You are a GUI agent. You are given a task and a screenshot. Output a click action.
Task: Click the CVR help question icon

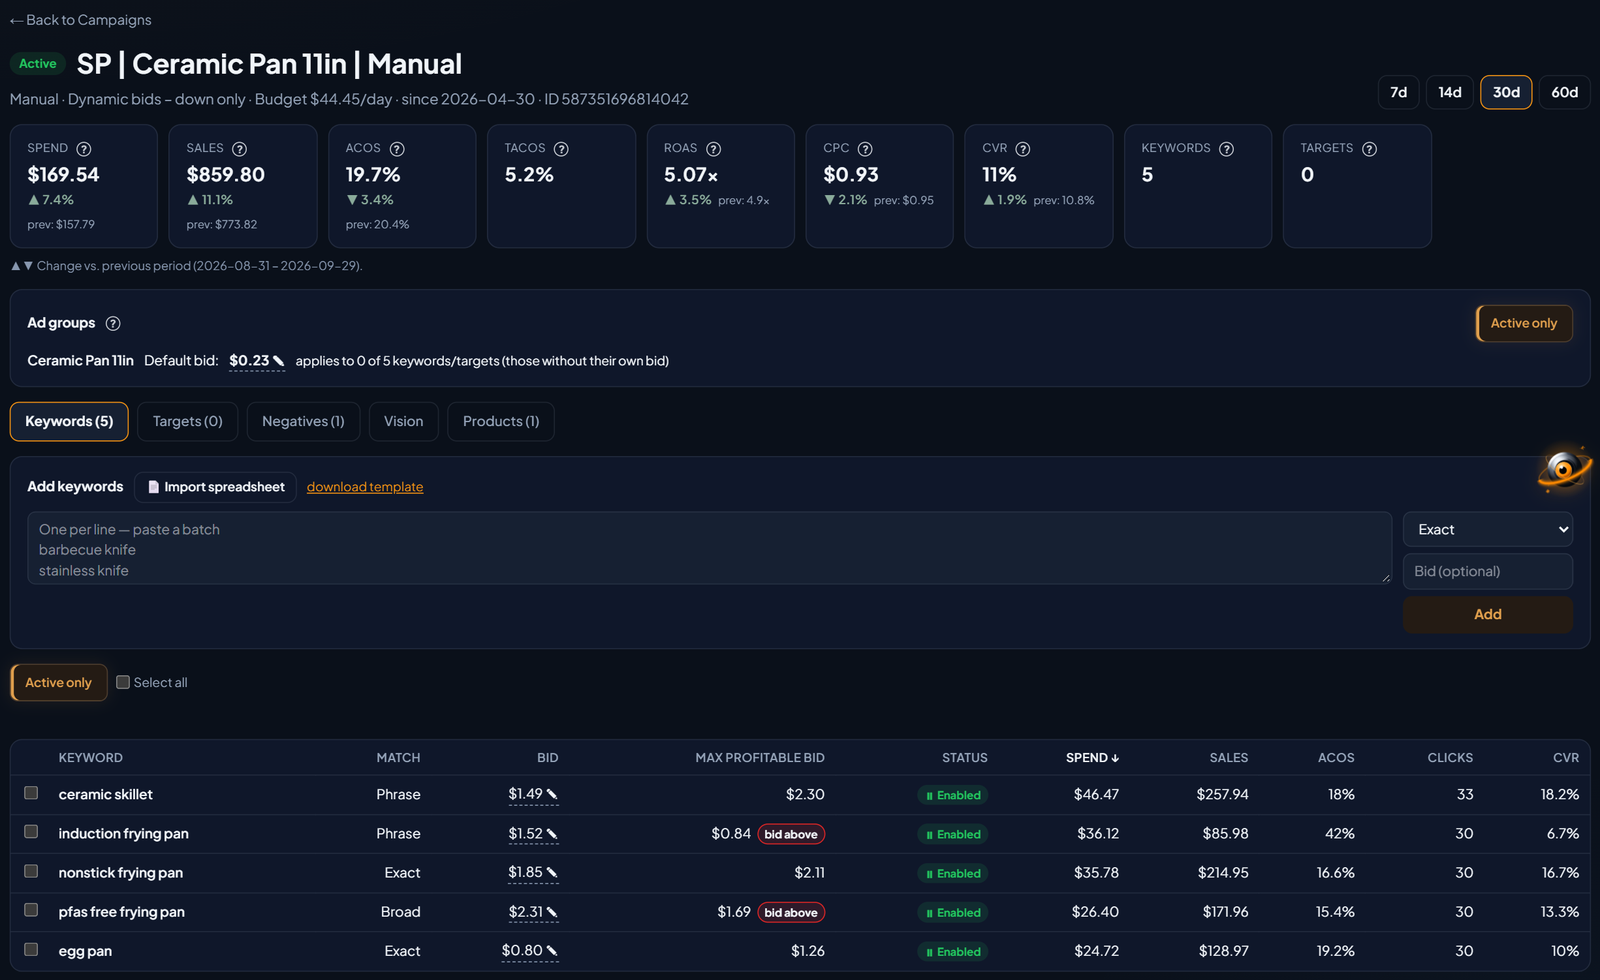click(x=1023, y=149)
